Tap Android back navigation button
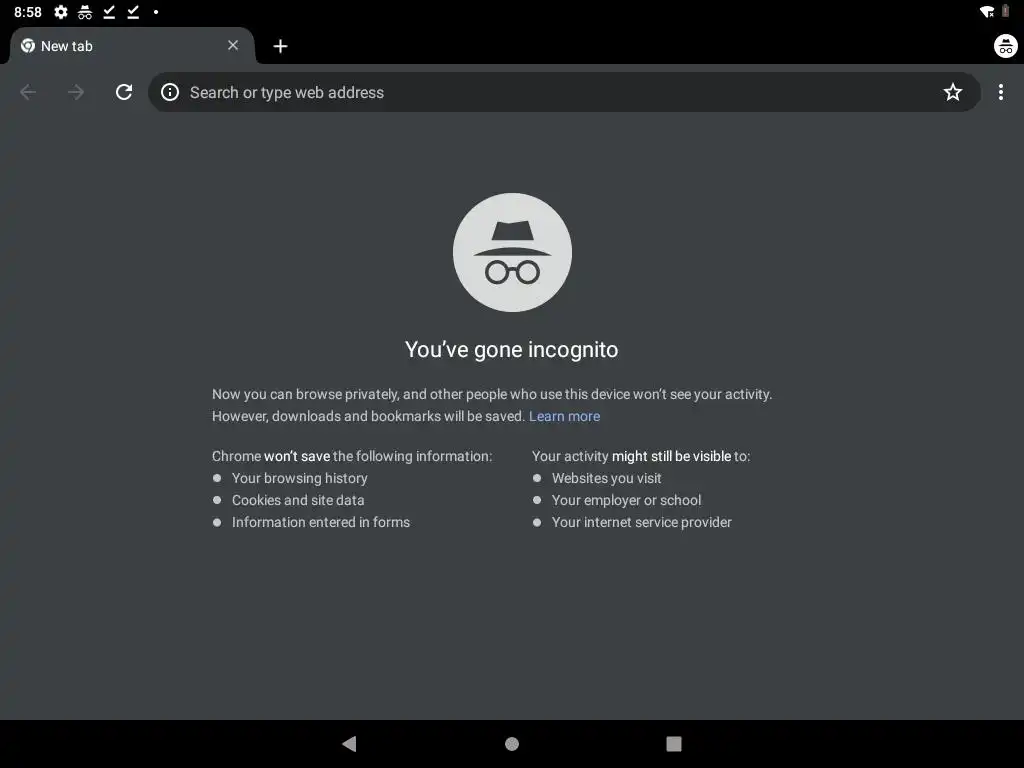The image size is (1024, 768). (349, 744)
